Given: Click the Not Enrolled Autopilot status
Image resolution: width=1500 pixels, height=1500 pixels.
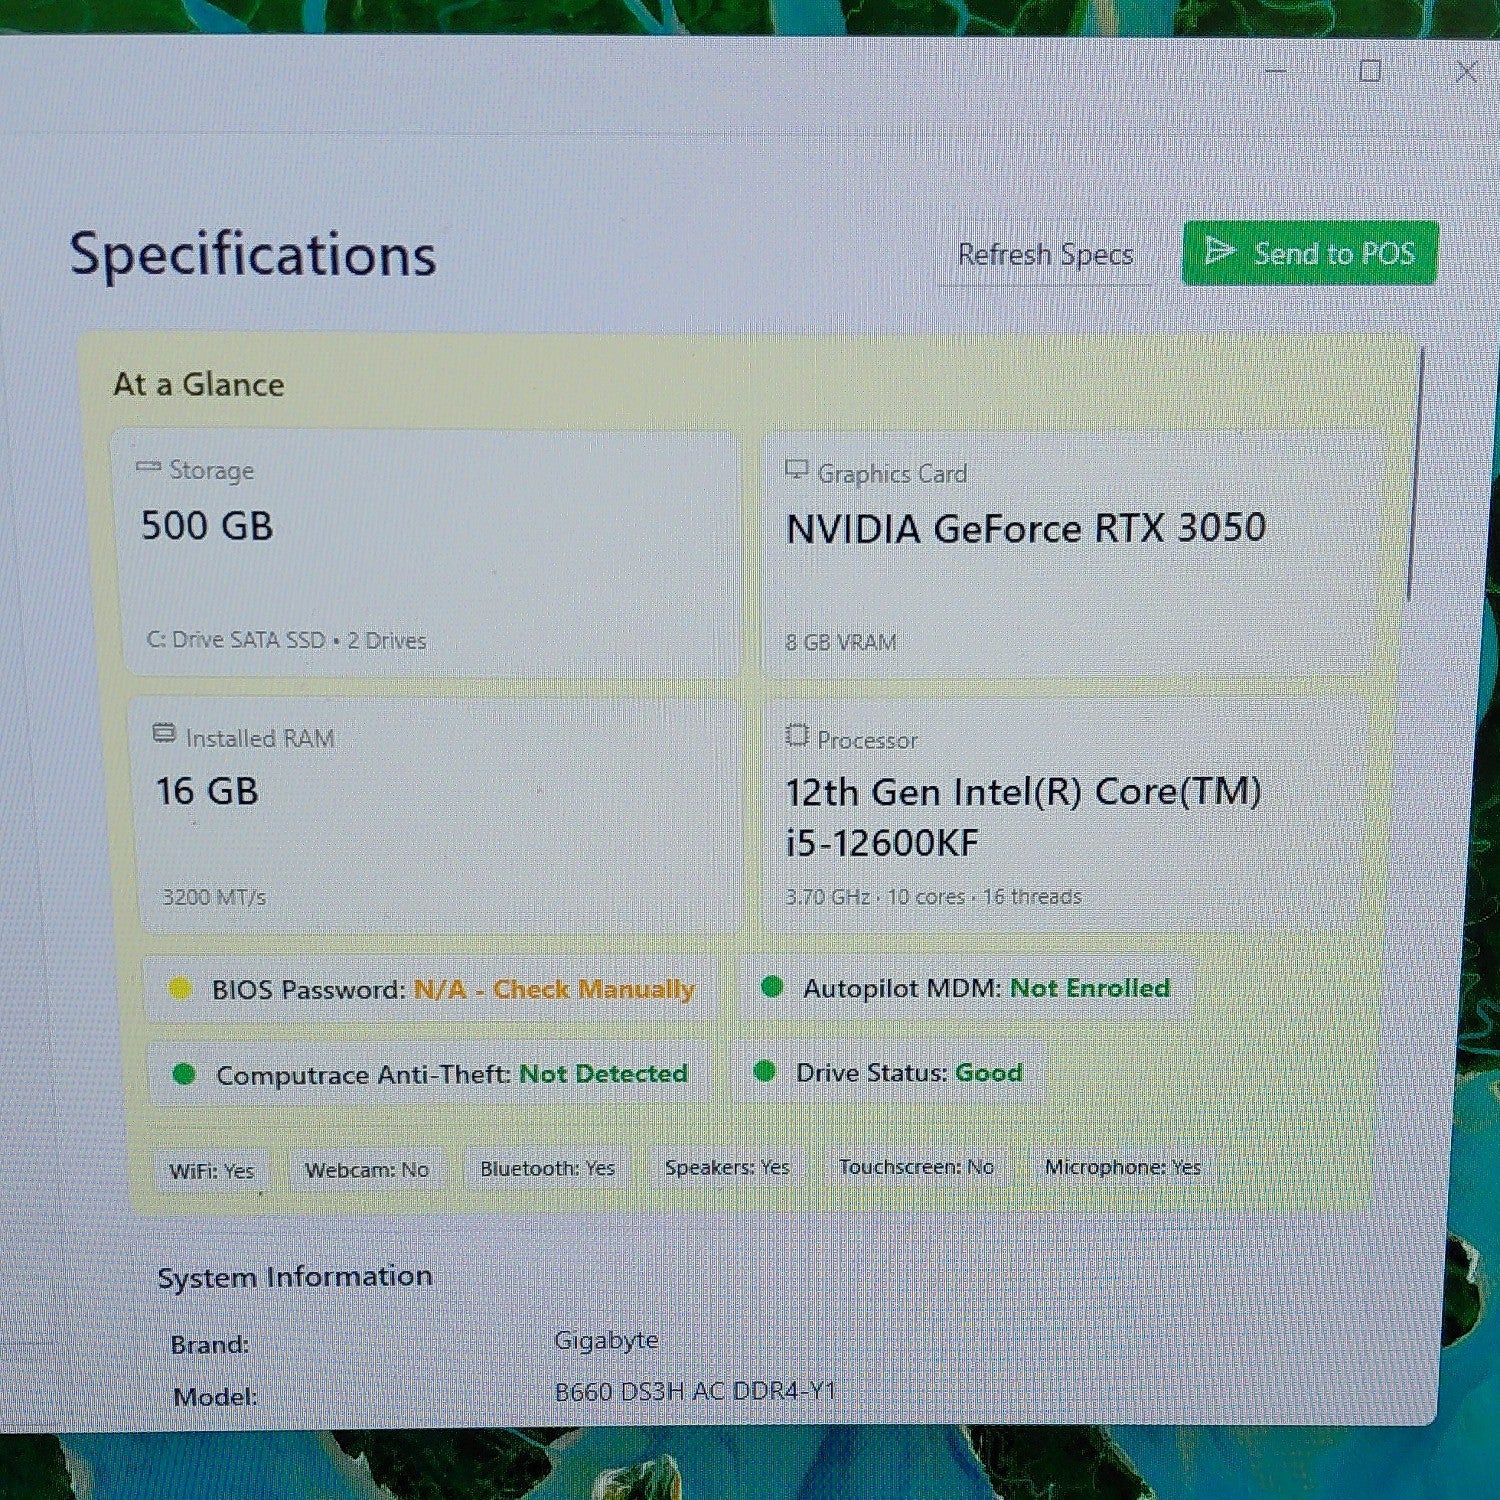Looking at the screenshot, I should [1090, 988].
